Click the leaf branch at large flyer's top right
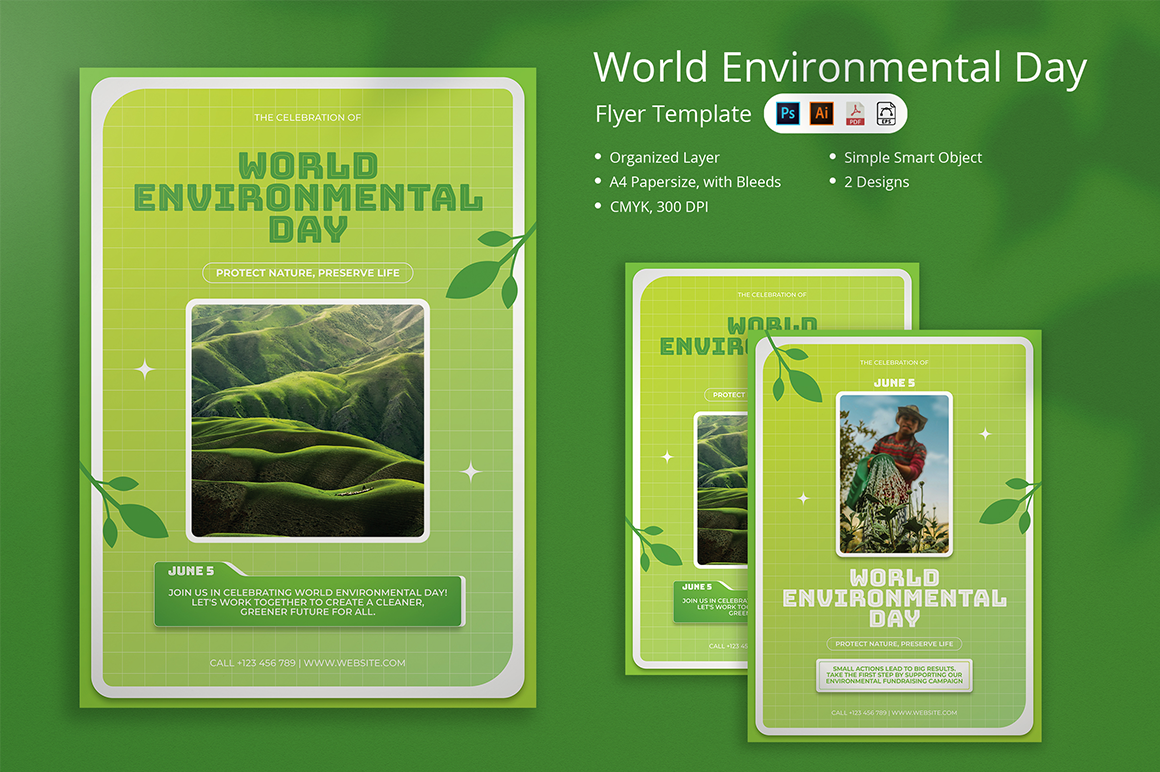Screen dimensions: 1160x772 (x=486, y=268)
